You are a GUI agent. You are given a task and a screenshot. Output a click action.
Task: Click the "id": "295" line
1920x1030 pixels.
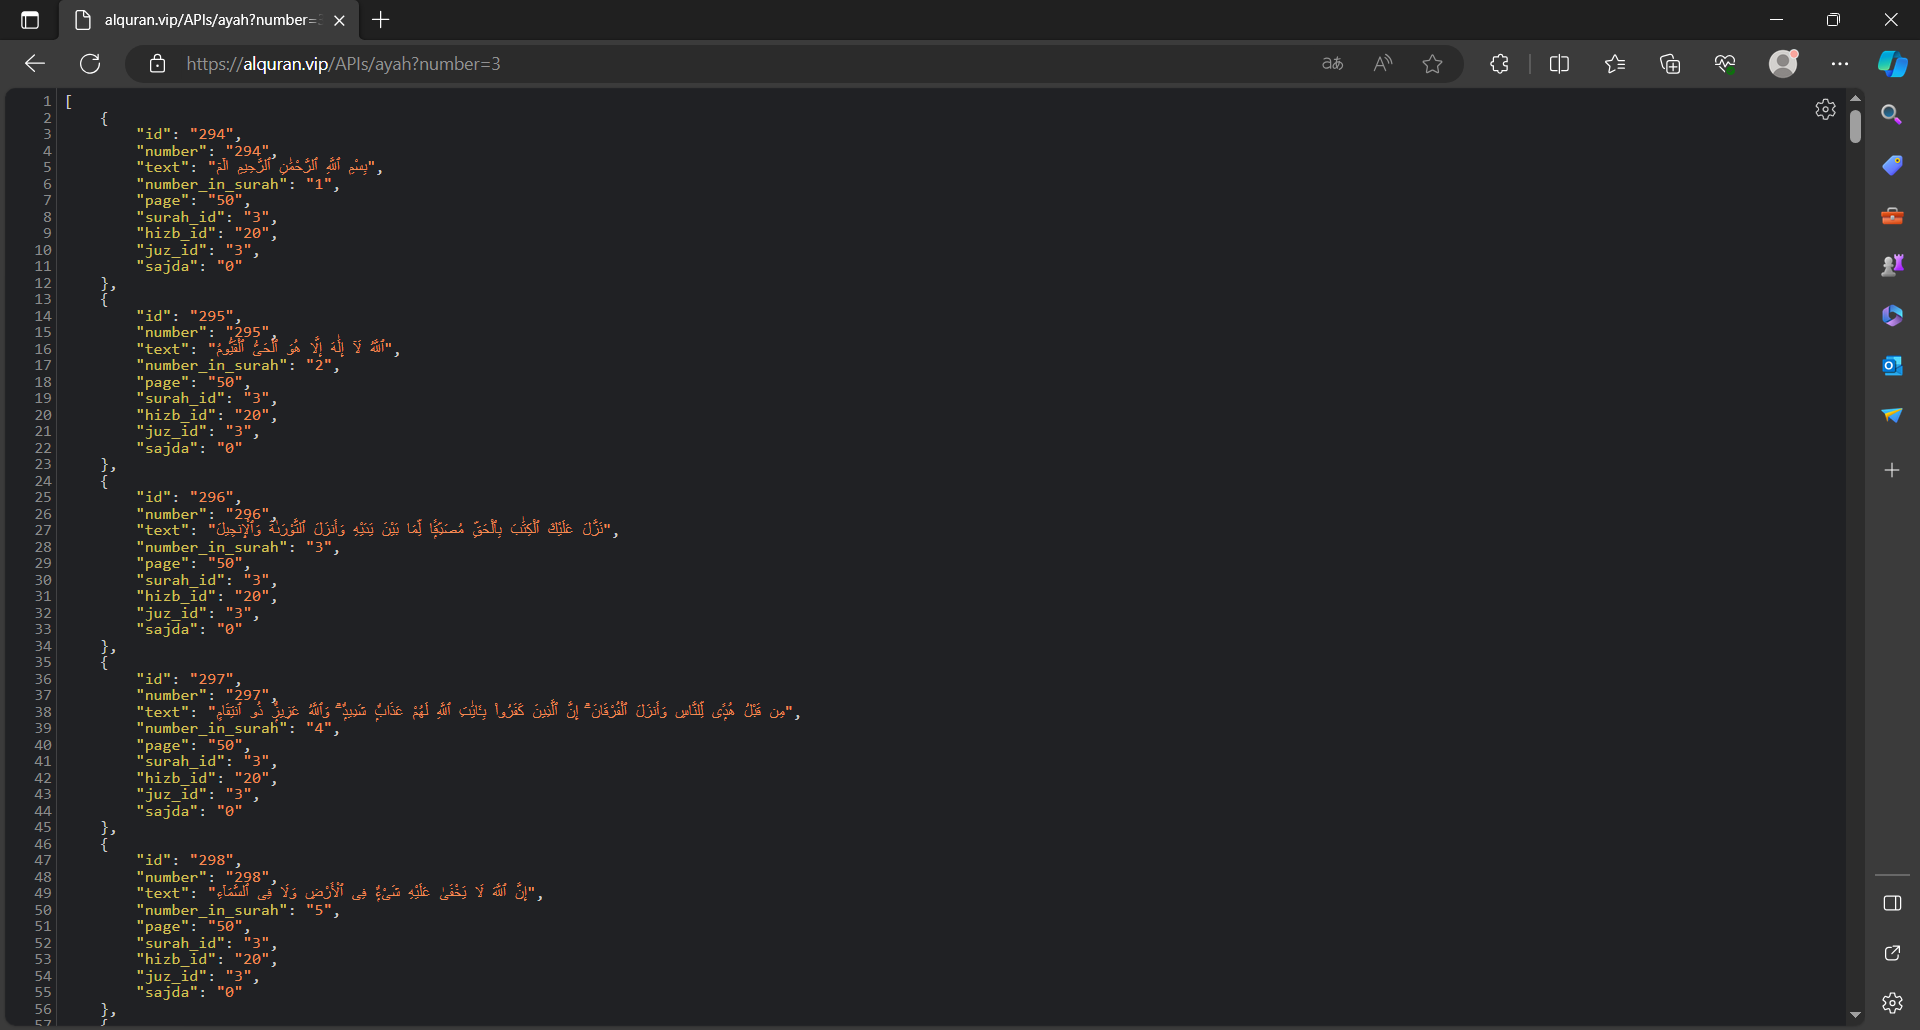click(189, 316)
